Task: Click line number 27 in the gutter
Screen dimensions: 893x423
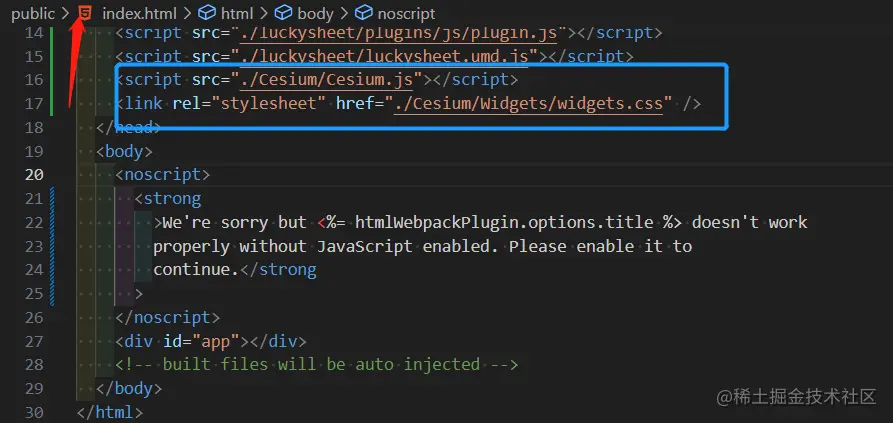Action: [34, 341]
